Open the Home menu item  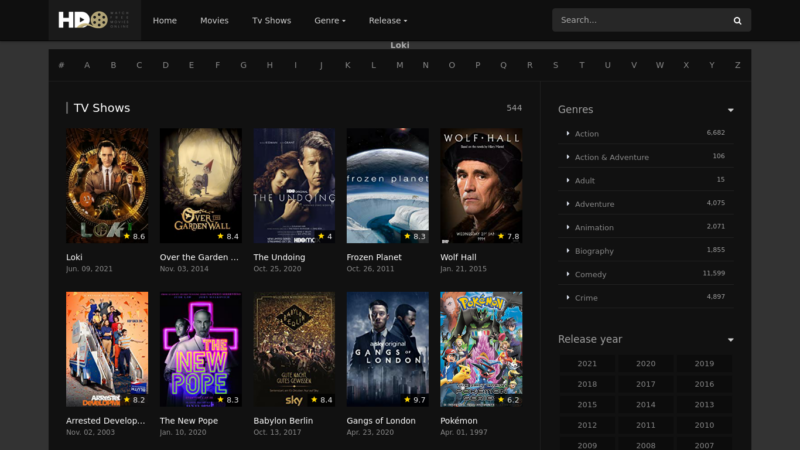click(165, 20)
